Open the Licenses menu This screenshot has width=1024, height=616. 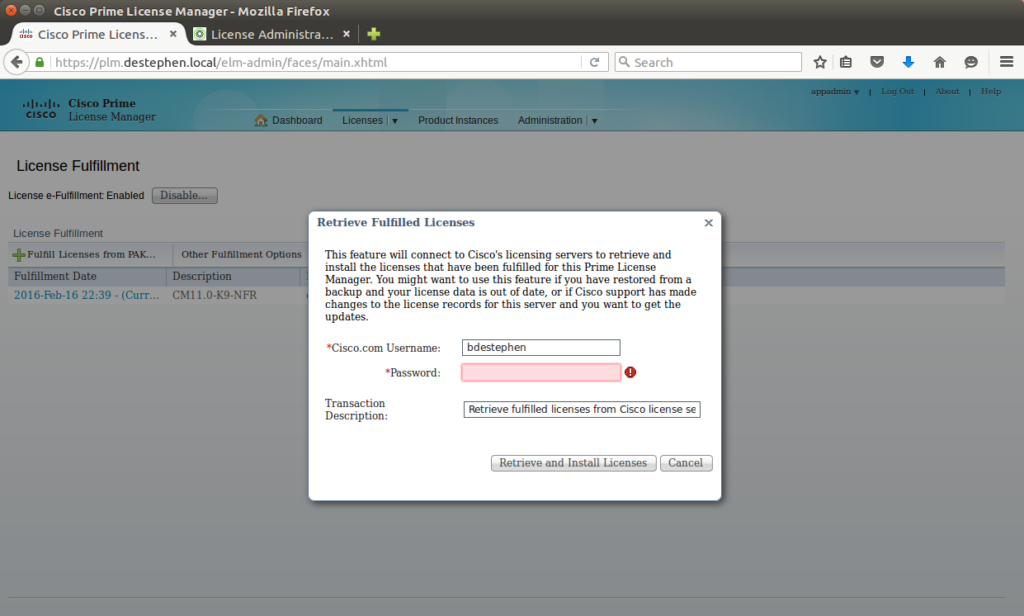tap(362, 120)
